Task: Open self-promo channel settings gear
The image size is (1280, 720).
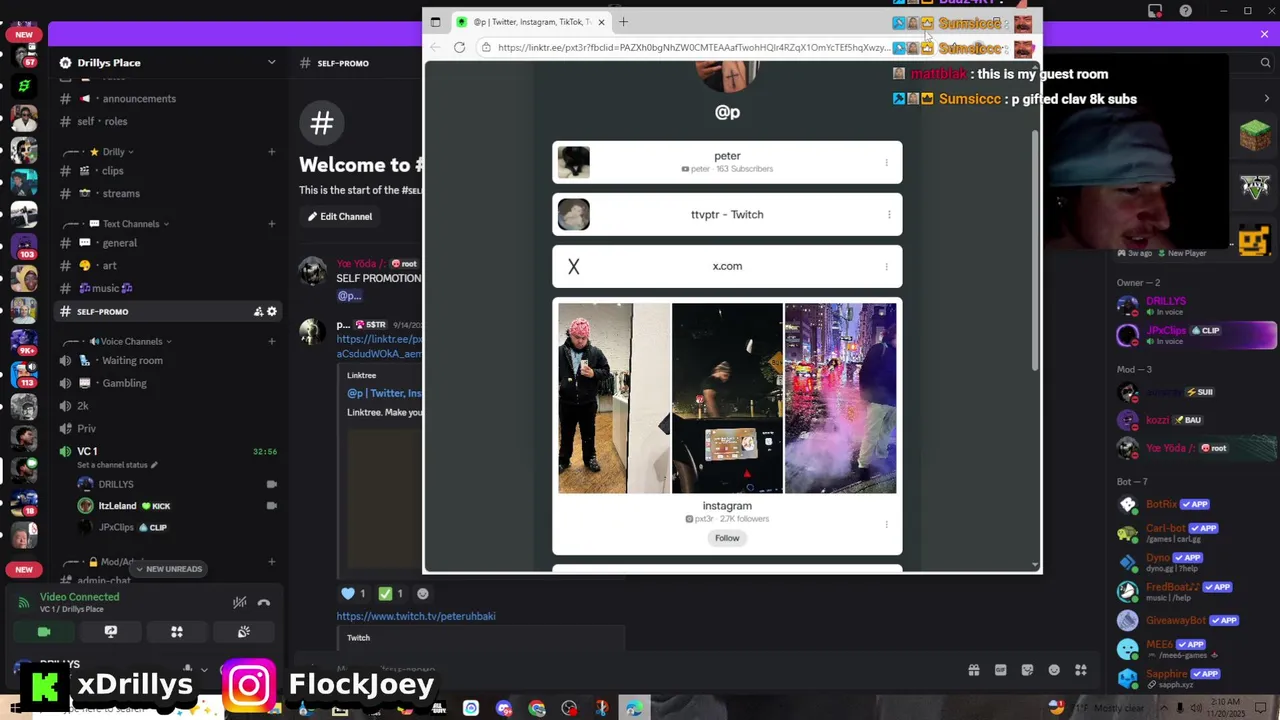Action: pyautogui.click(x=272, y=312)
